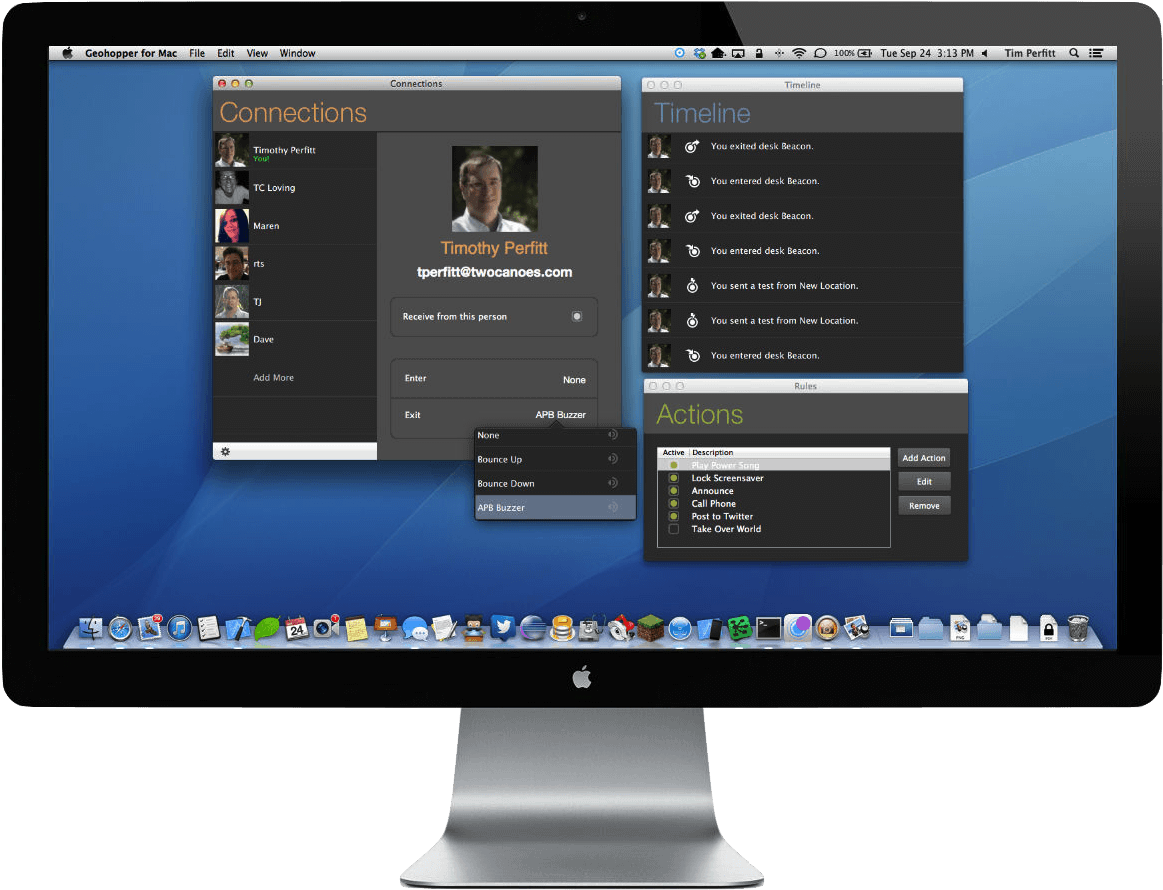
Task: Open the Window menu
Action: click(x=297, y=53)
